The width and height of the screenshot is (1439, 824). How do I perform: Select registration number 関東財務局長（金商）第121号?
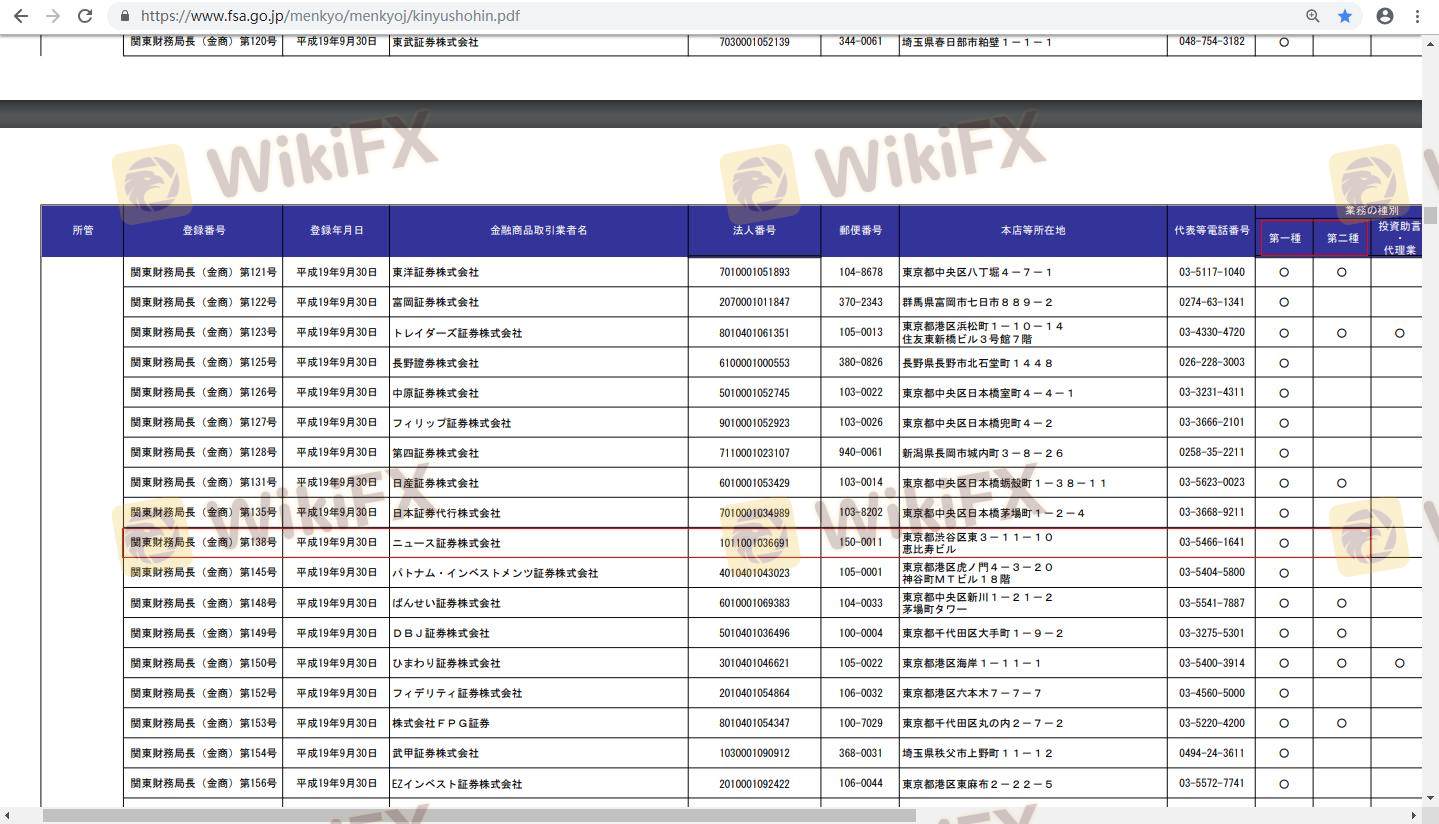203,272
